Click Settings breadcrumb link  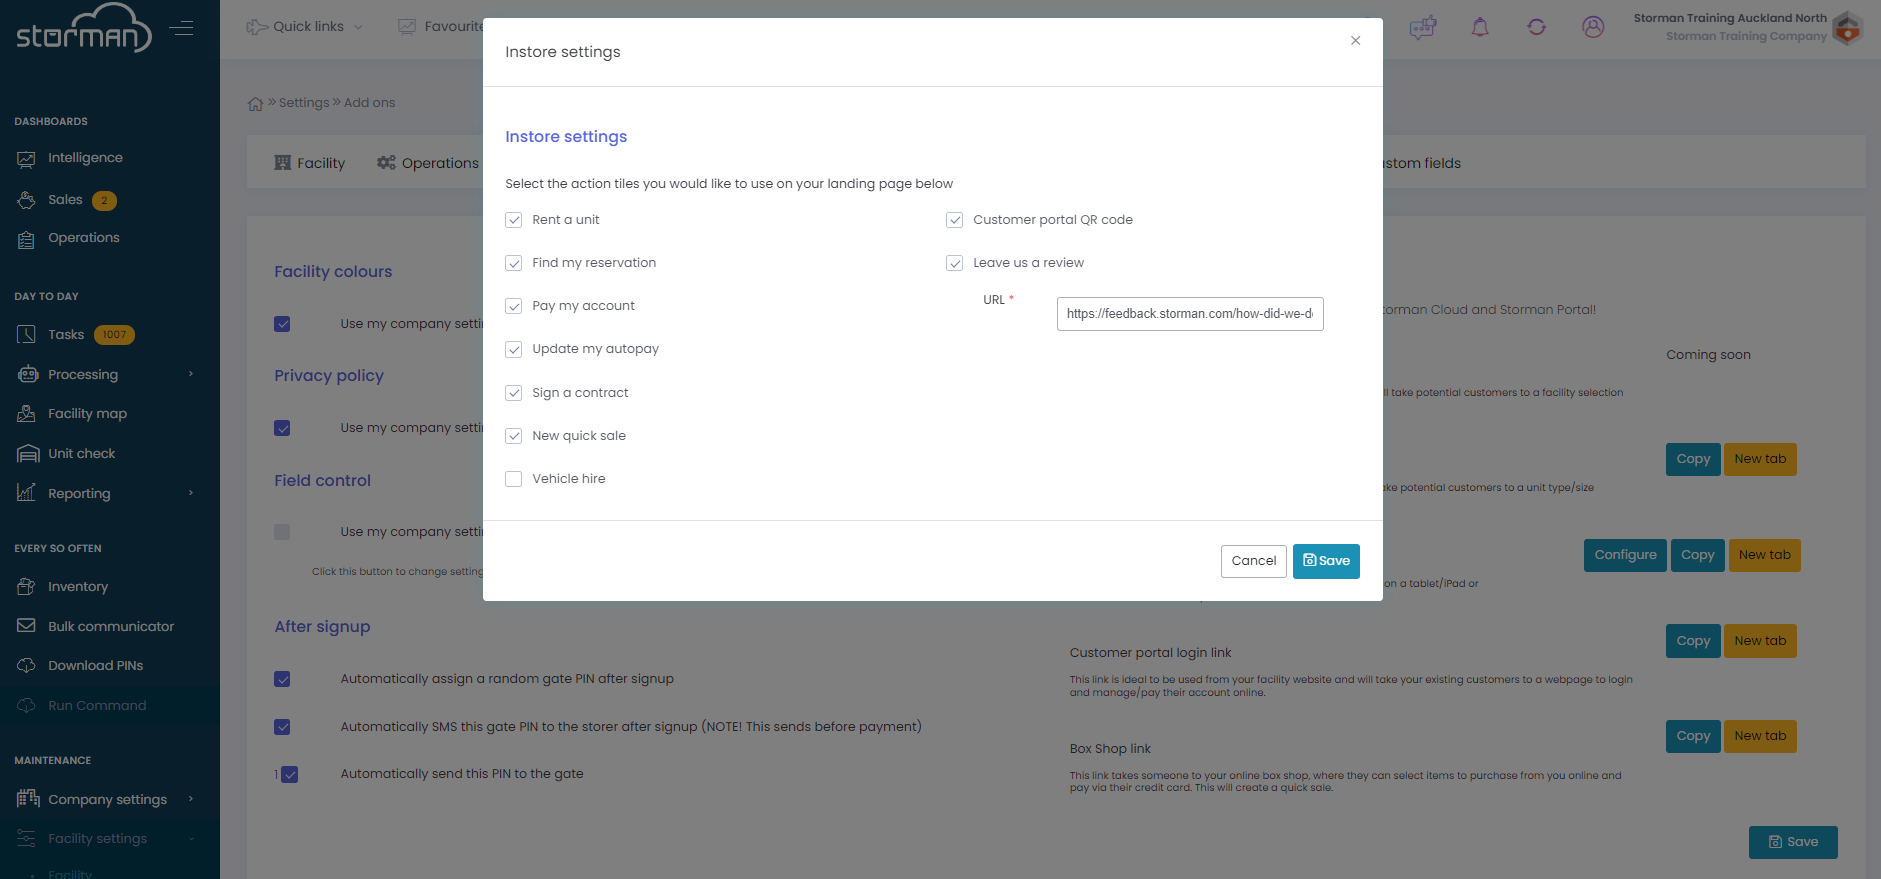(304, 103)
